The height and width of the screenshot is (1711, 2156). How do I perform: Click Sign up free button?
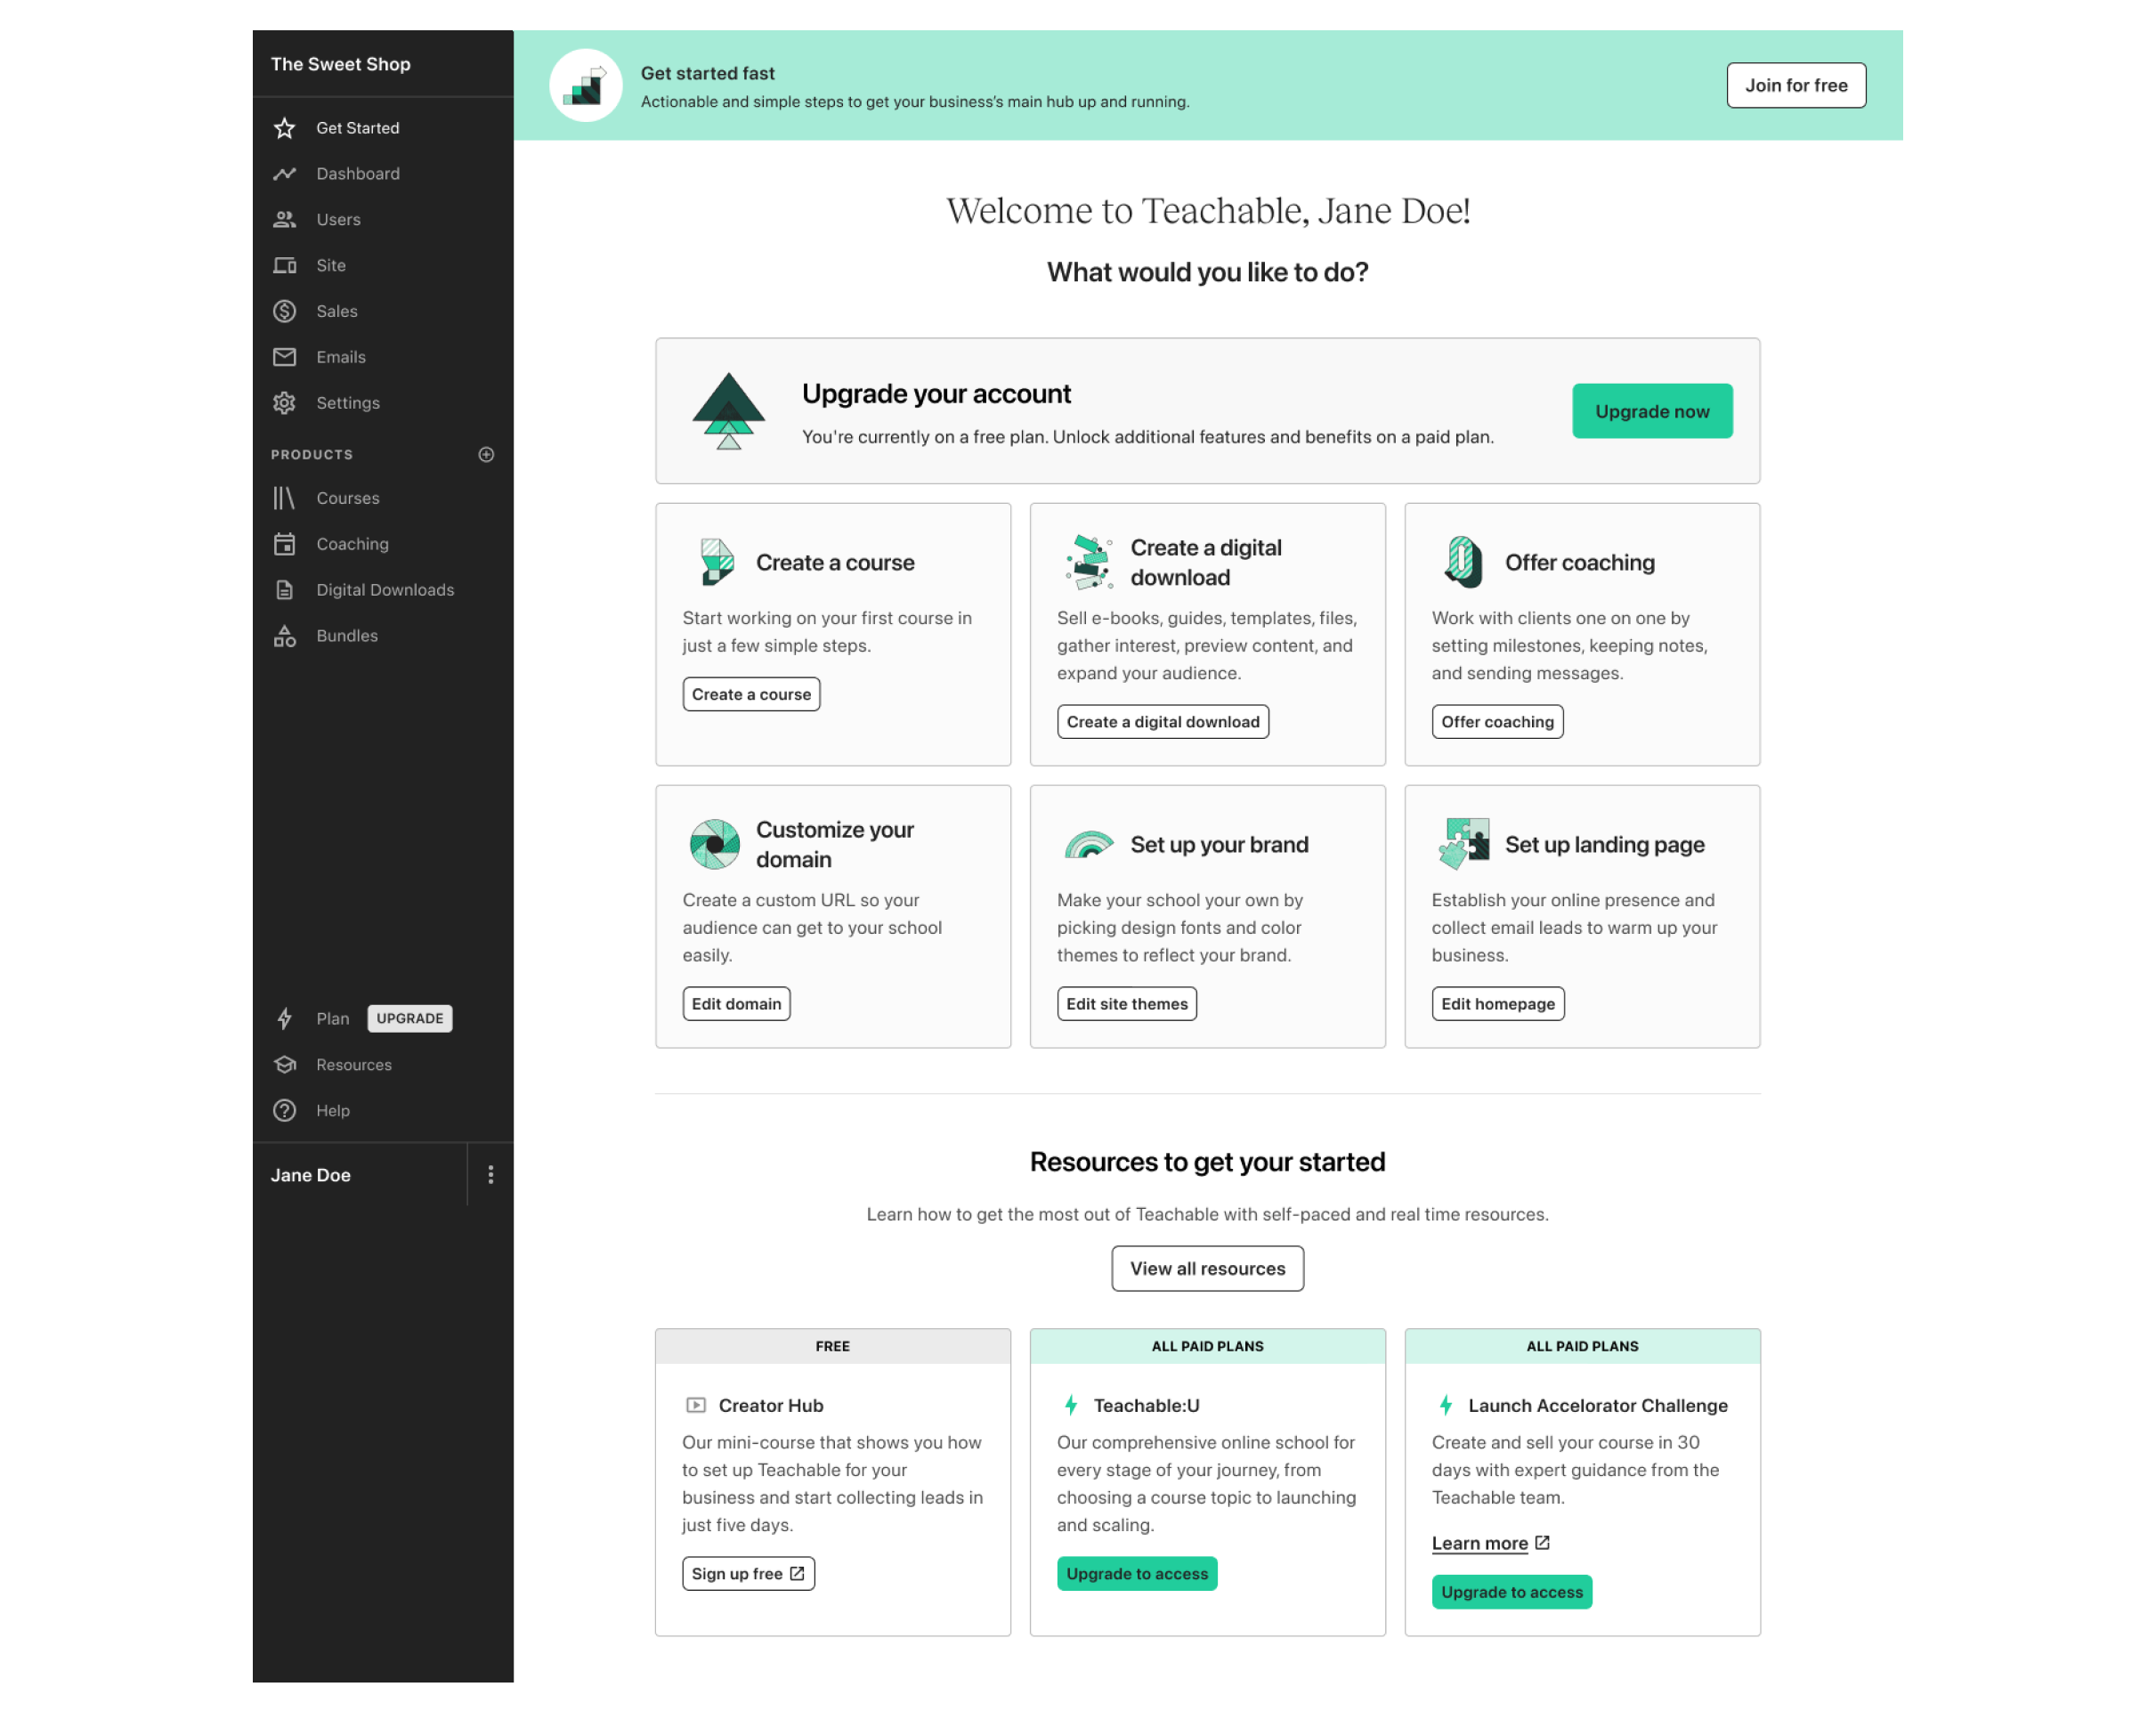click(x=747, y=1573)
